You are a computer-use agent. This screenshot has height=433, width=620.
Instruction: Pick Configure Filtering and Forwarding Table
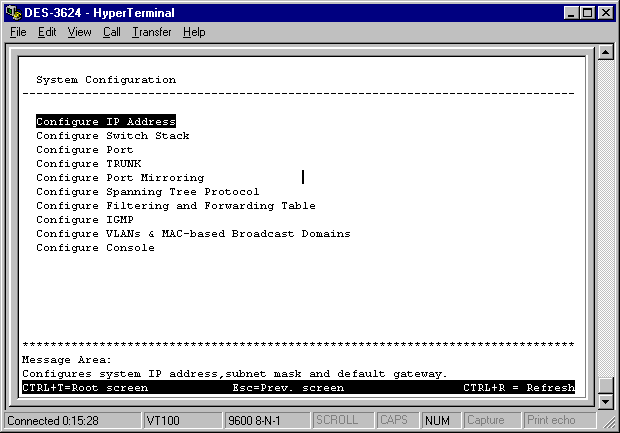pyautogui.click(x=176, y=206)
